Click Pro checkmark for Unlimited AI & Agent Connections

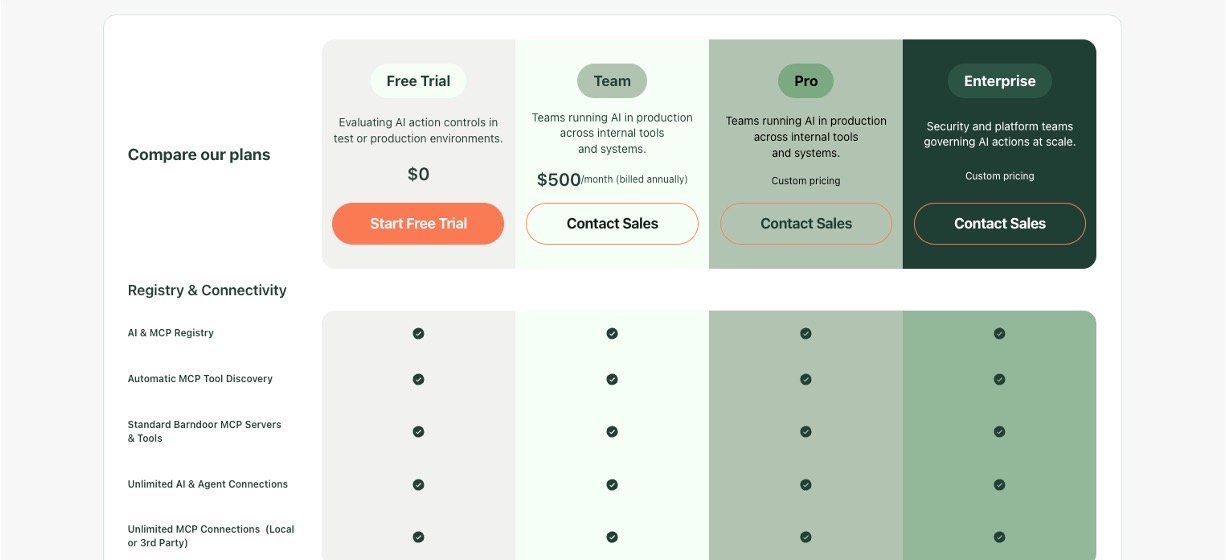[806, 485]
